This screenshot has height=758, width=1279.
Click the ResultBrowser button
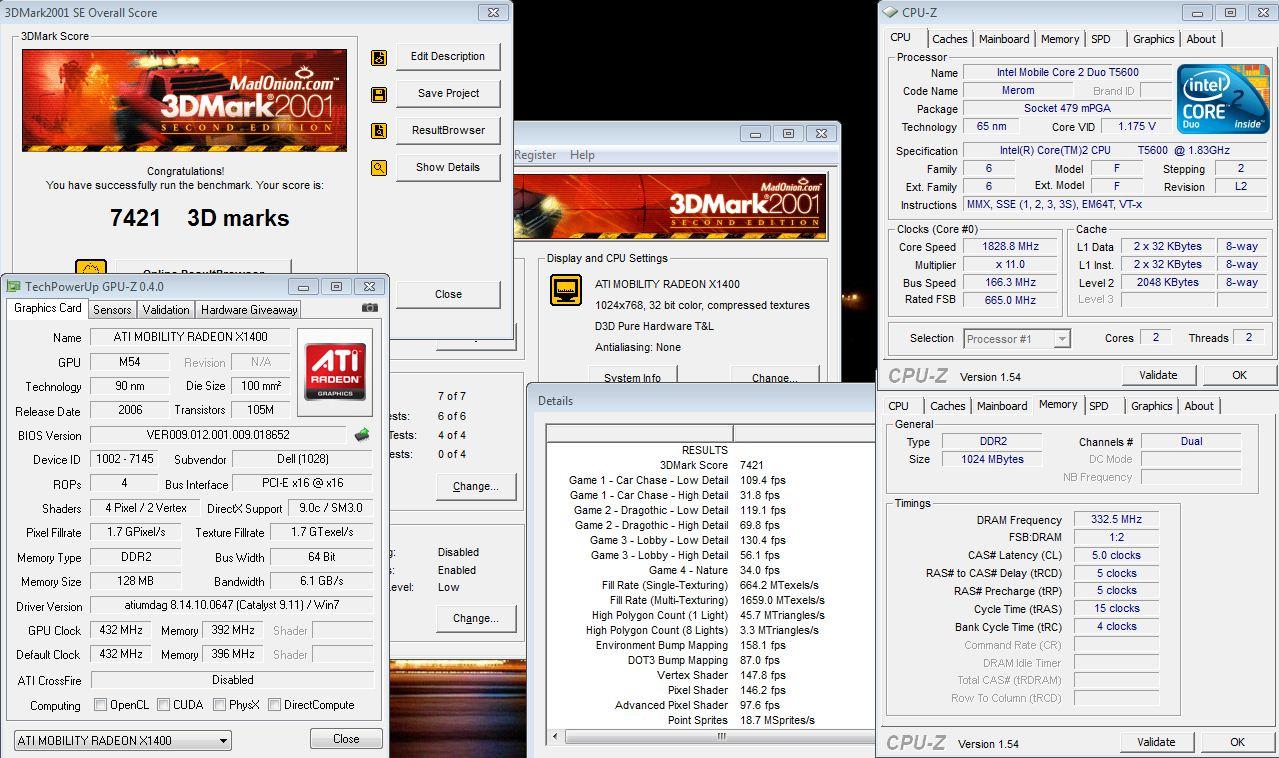(448, 131)
